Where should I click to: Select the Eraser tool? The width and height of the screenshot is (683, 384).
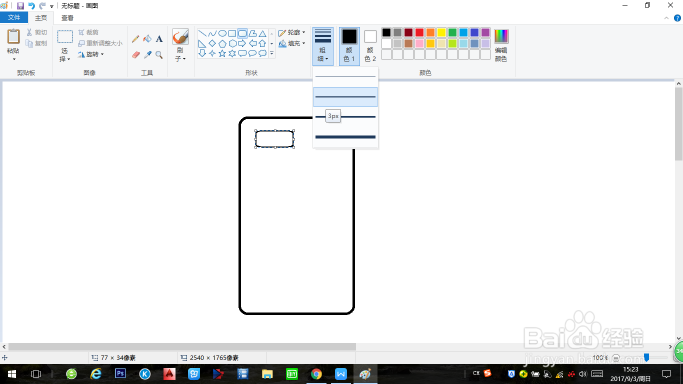click(x=135, y=55)
